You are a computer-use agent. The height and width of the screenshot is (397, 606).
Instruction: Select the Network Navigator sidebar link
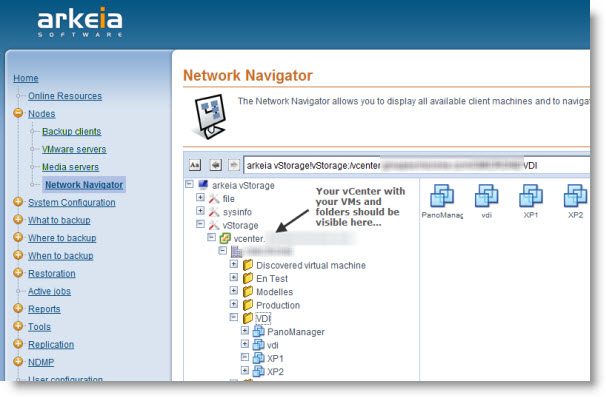click(84, 185)
